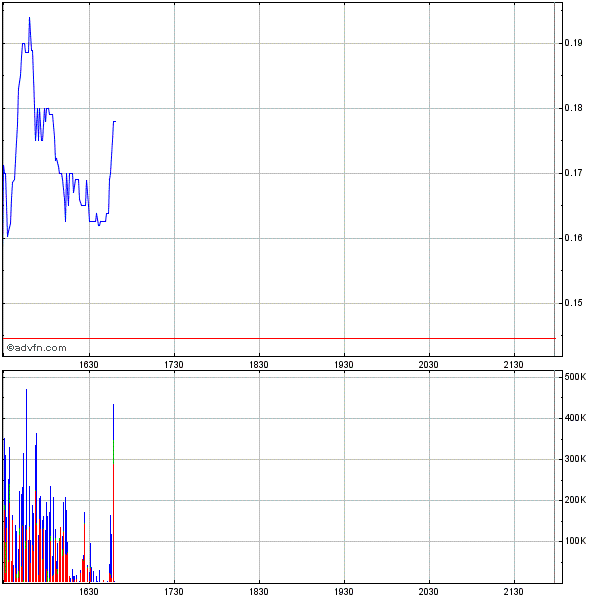The image size is (600, 600).
Task: Click the 0.15 price axis label
Action: point(573,303)
